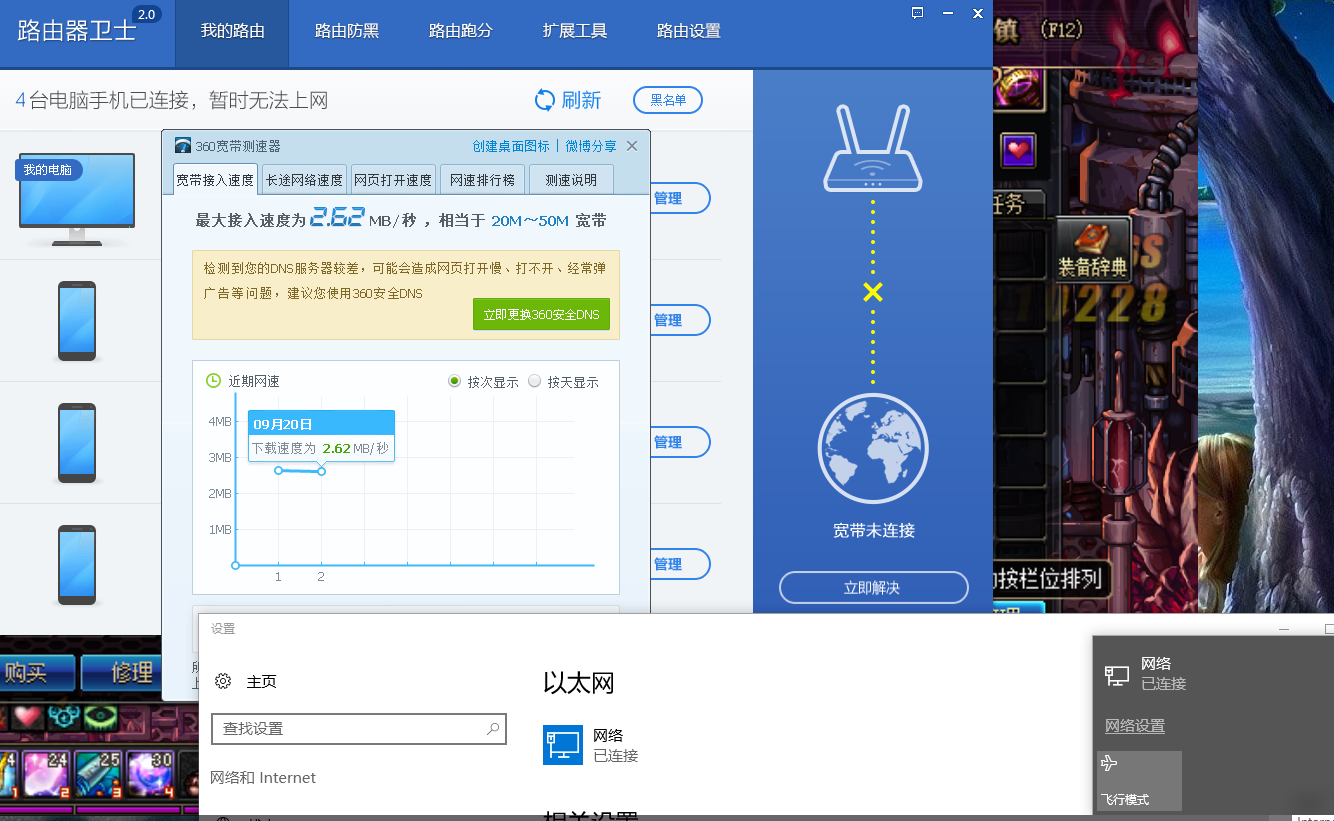1334x821 pixels.
Task: Click the purple heart icon in game panel
Action: pyautogui.click(x=1018, y=151)
